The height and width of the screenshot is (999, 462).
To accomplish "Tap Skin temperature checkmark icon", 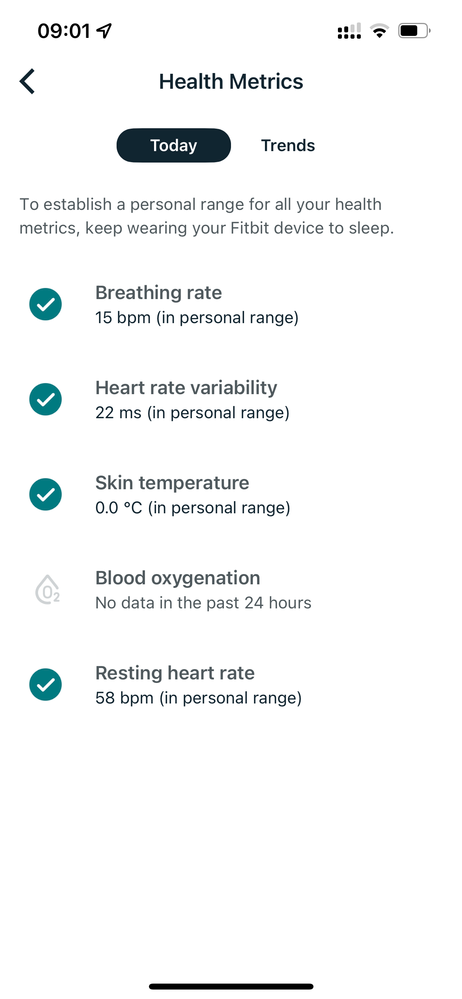I will tap(45, 495).
